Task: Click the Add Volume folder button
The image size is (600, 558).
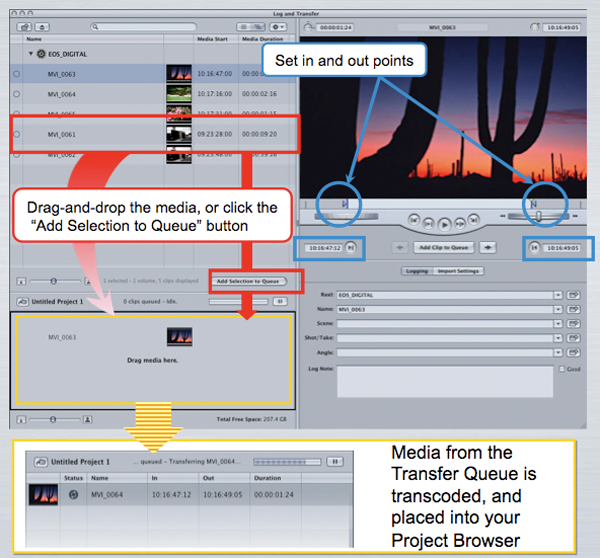Action: tap(24, 27)
